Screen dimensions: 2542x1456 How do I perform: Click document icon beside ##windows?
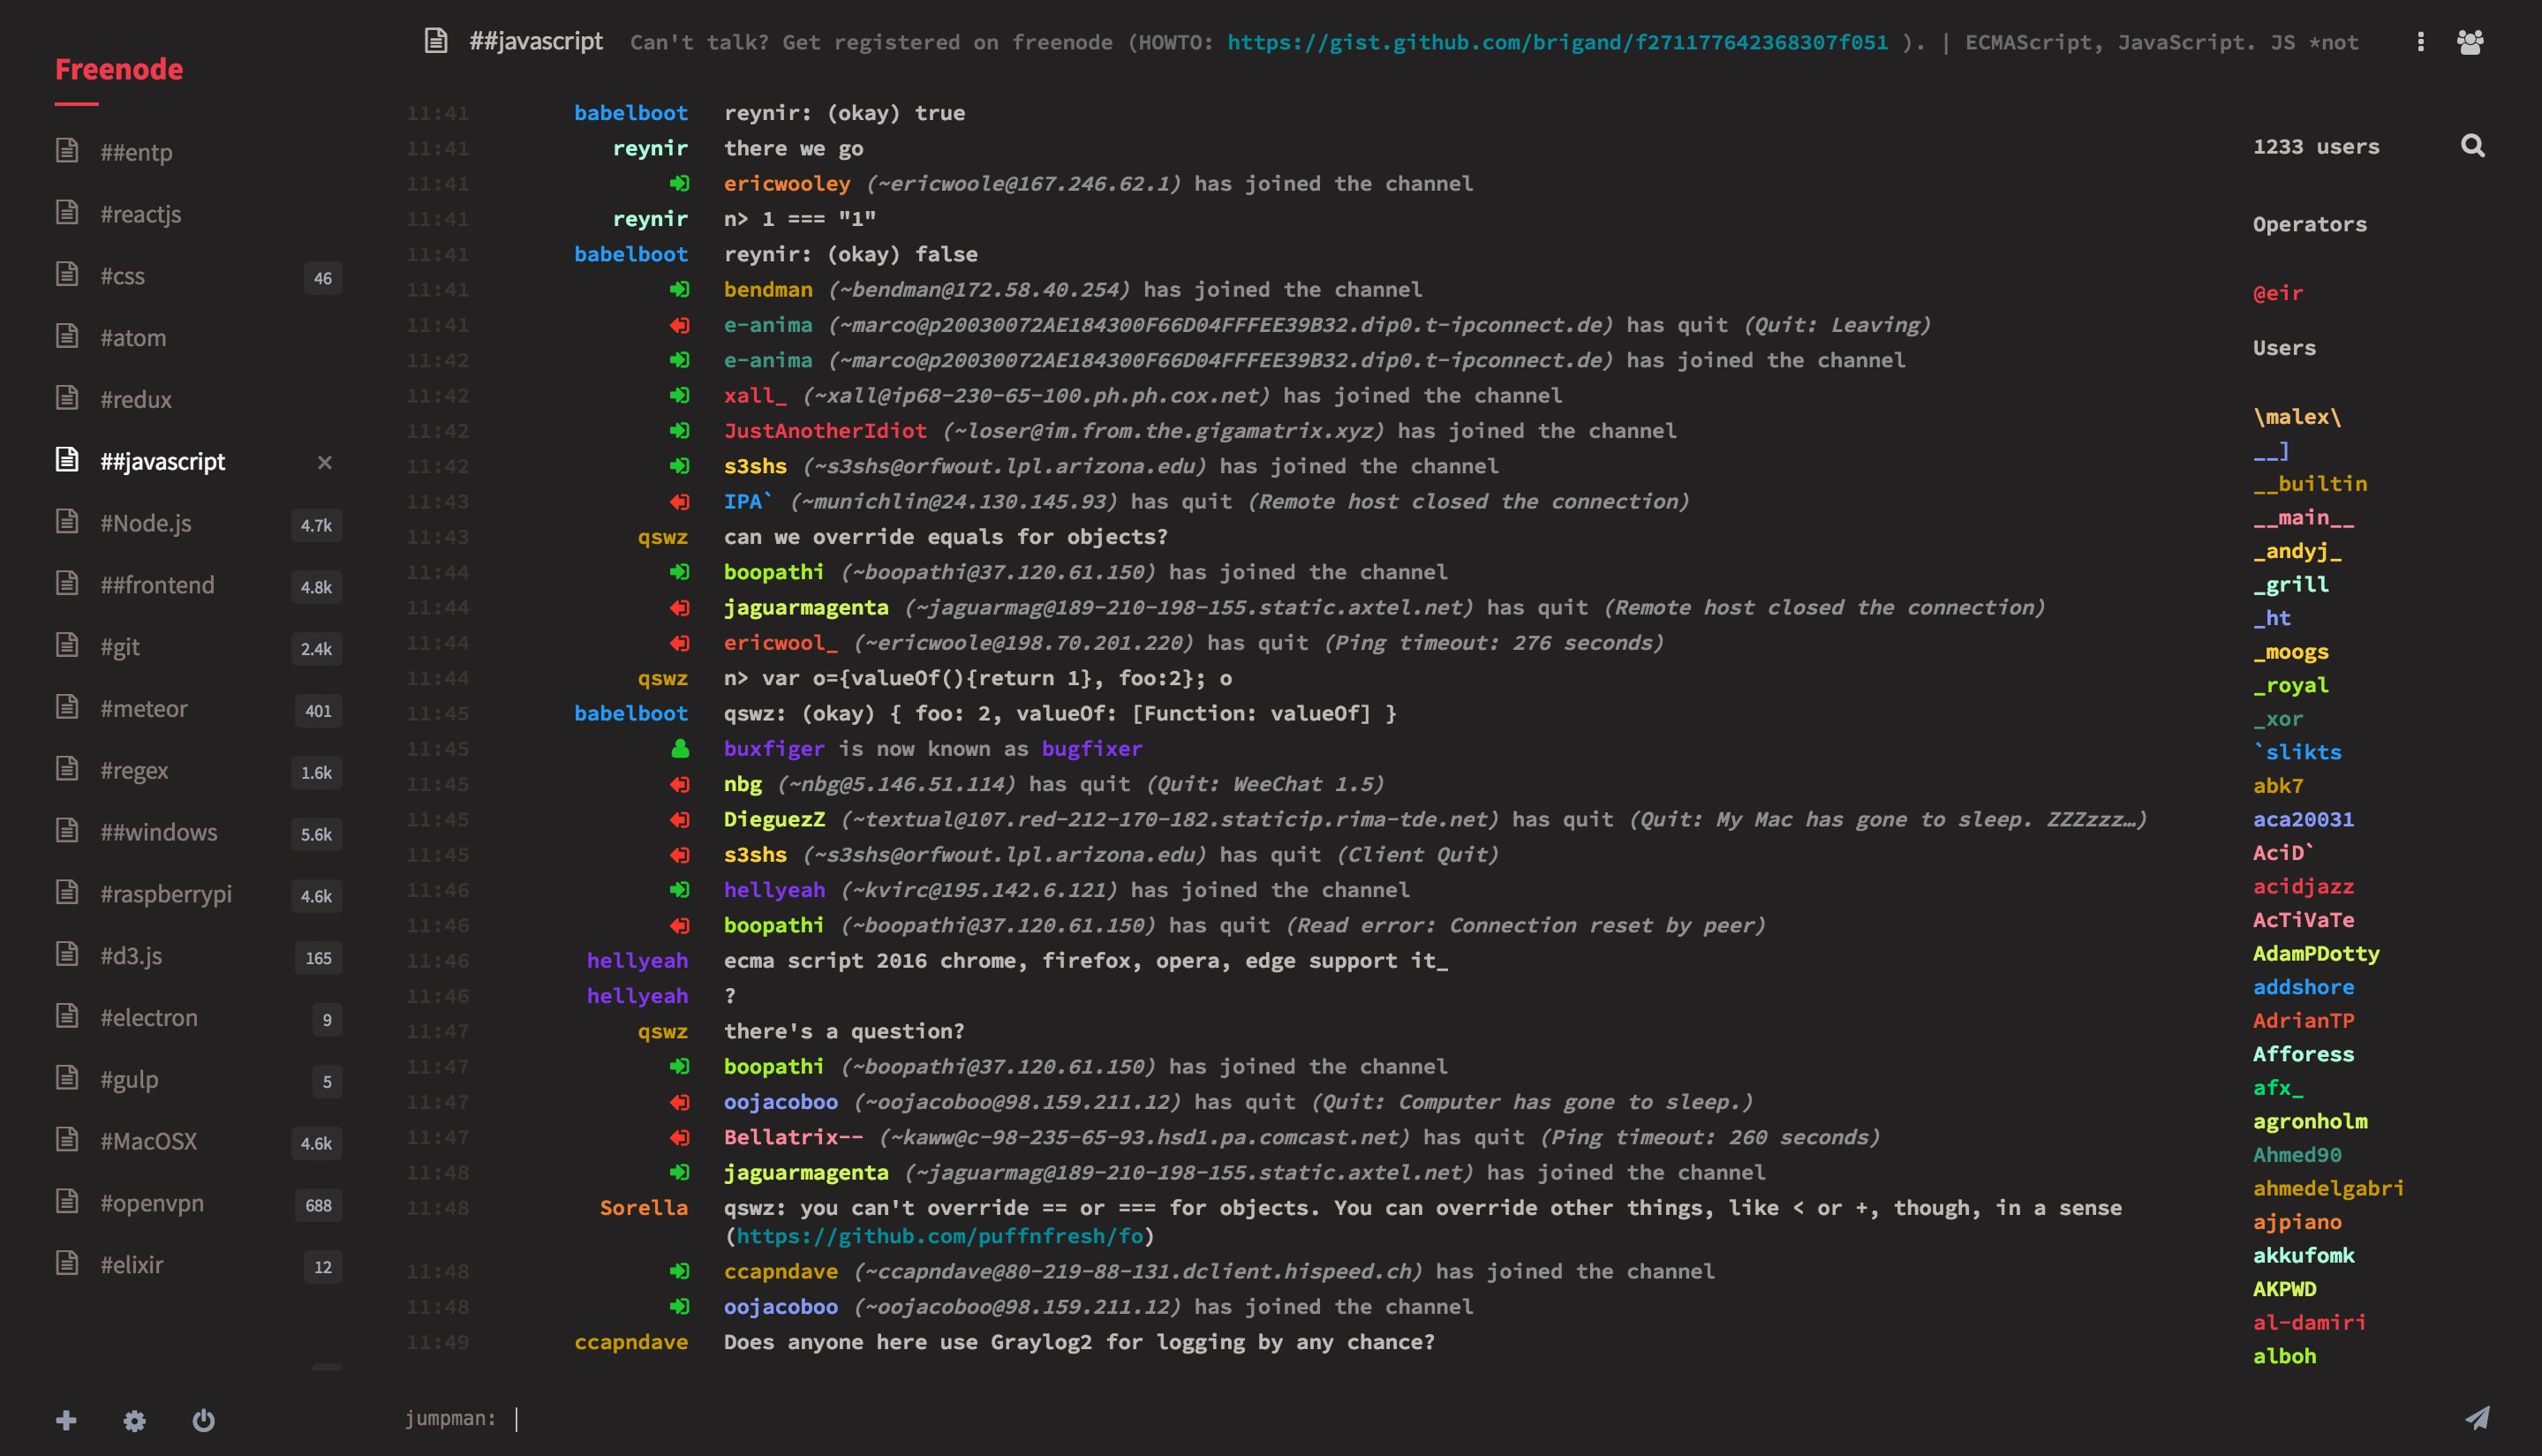(x=67, y=831)
